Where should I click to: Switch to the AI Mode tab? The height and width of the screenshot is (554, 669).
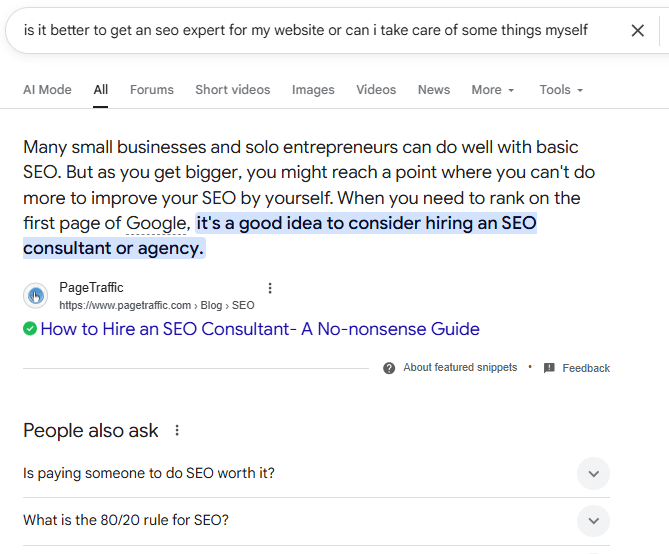coord(47,90)
